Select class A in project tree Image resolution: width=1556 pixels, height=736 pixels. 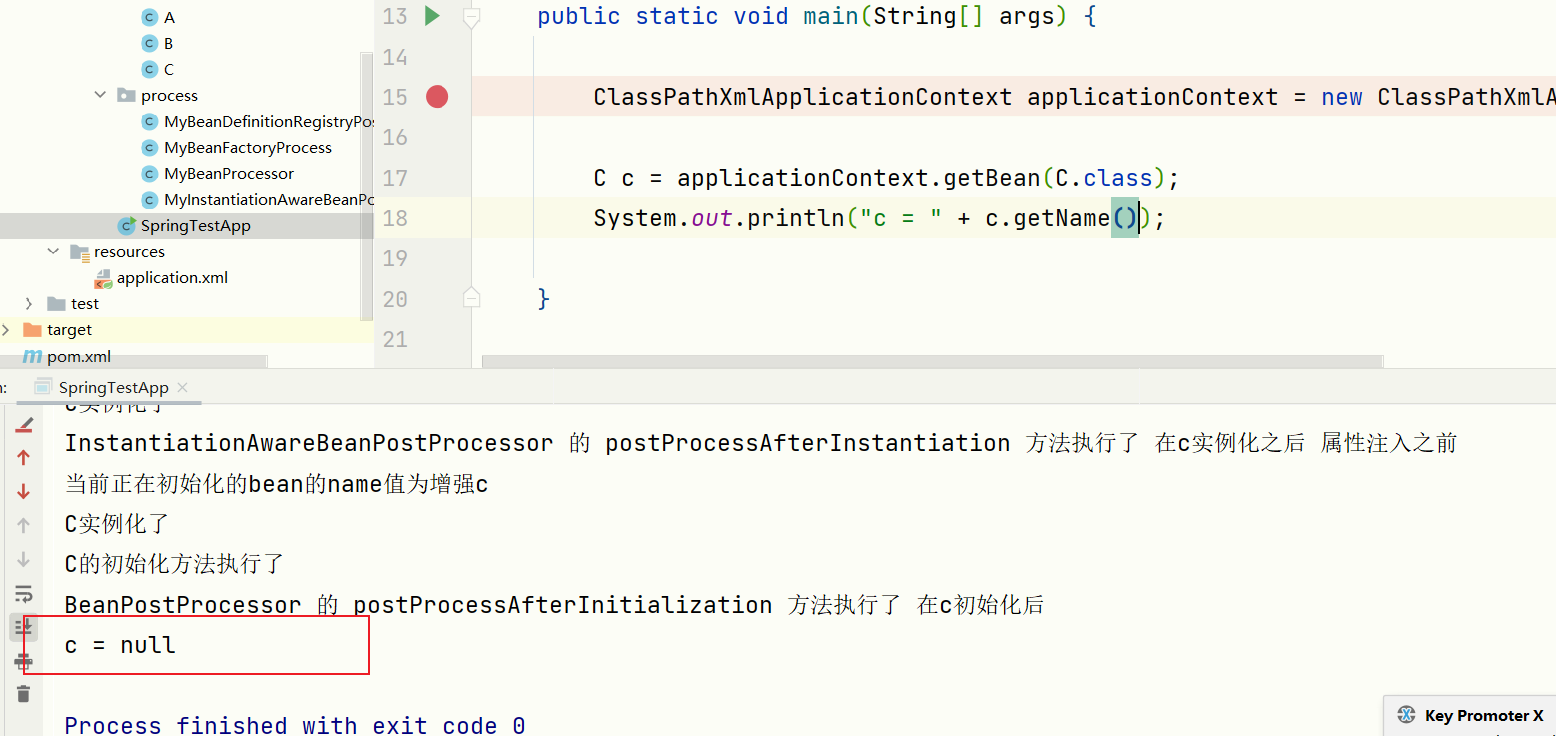(169, 17)
